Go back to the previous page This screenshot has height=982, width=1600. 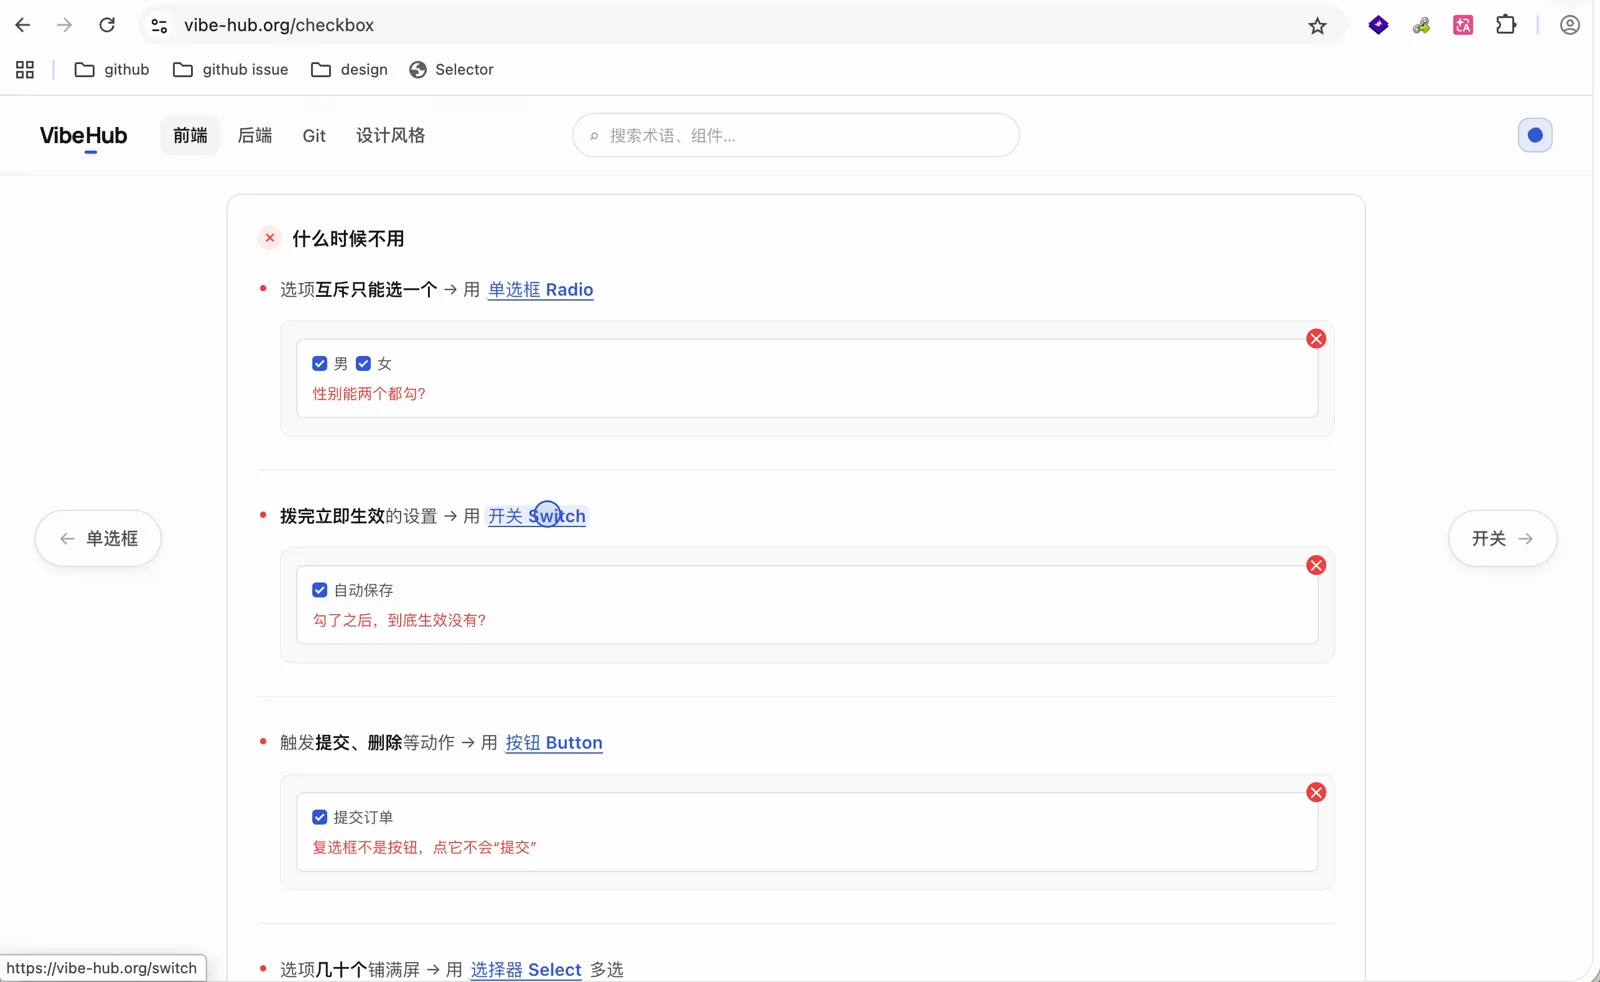coord(22,25)
